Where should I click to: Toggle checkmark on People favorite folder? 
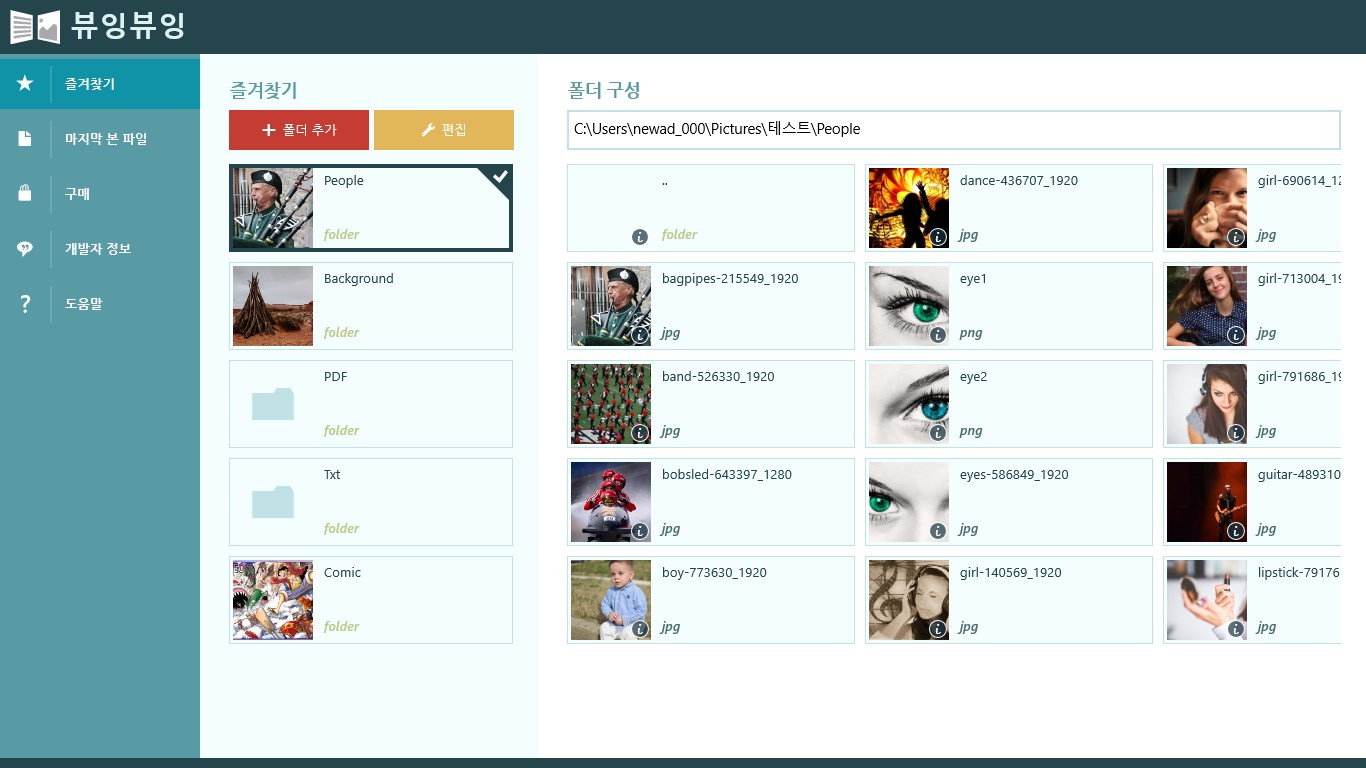coord(500,177)
